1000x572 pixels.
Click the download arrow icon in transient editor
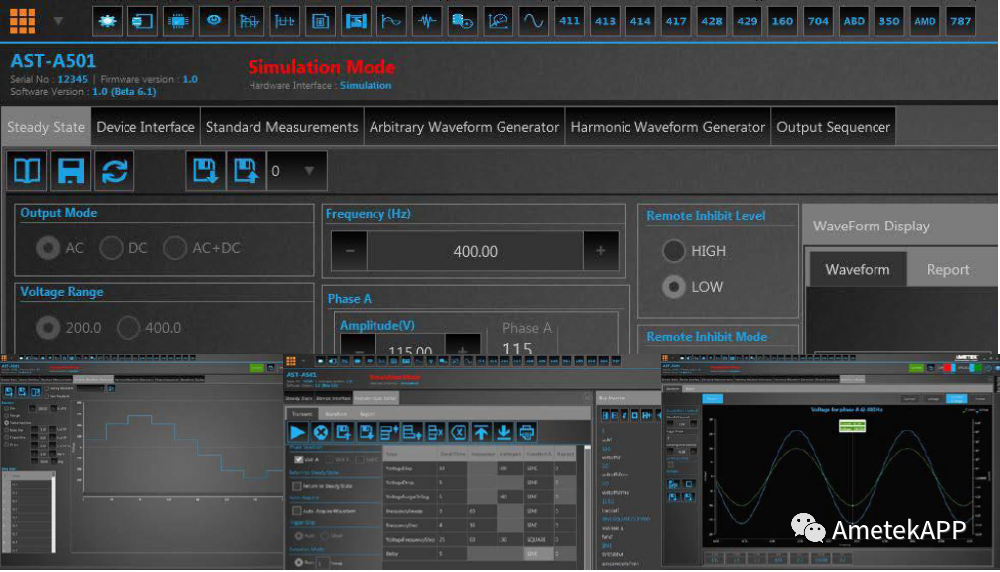504,432
